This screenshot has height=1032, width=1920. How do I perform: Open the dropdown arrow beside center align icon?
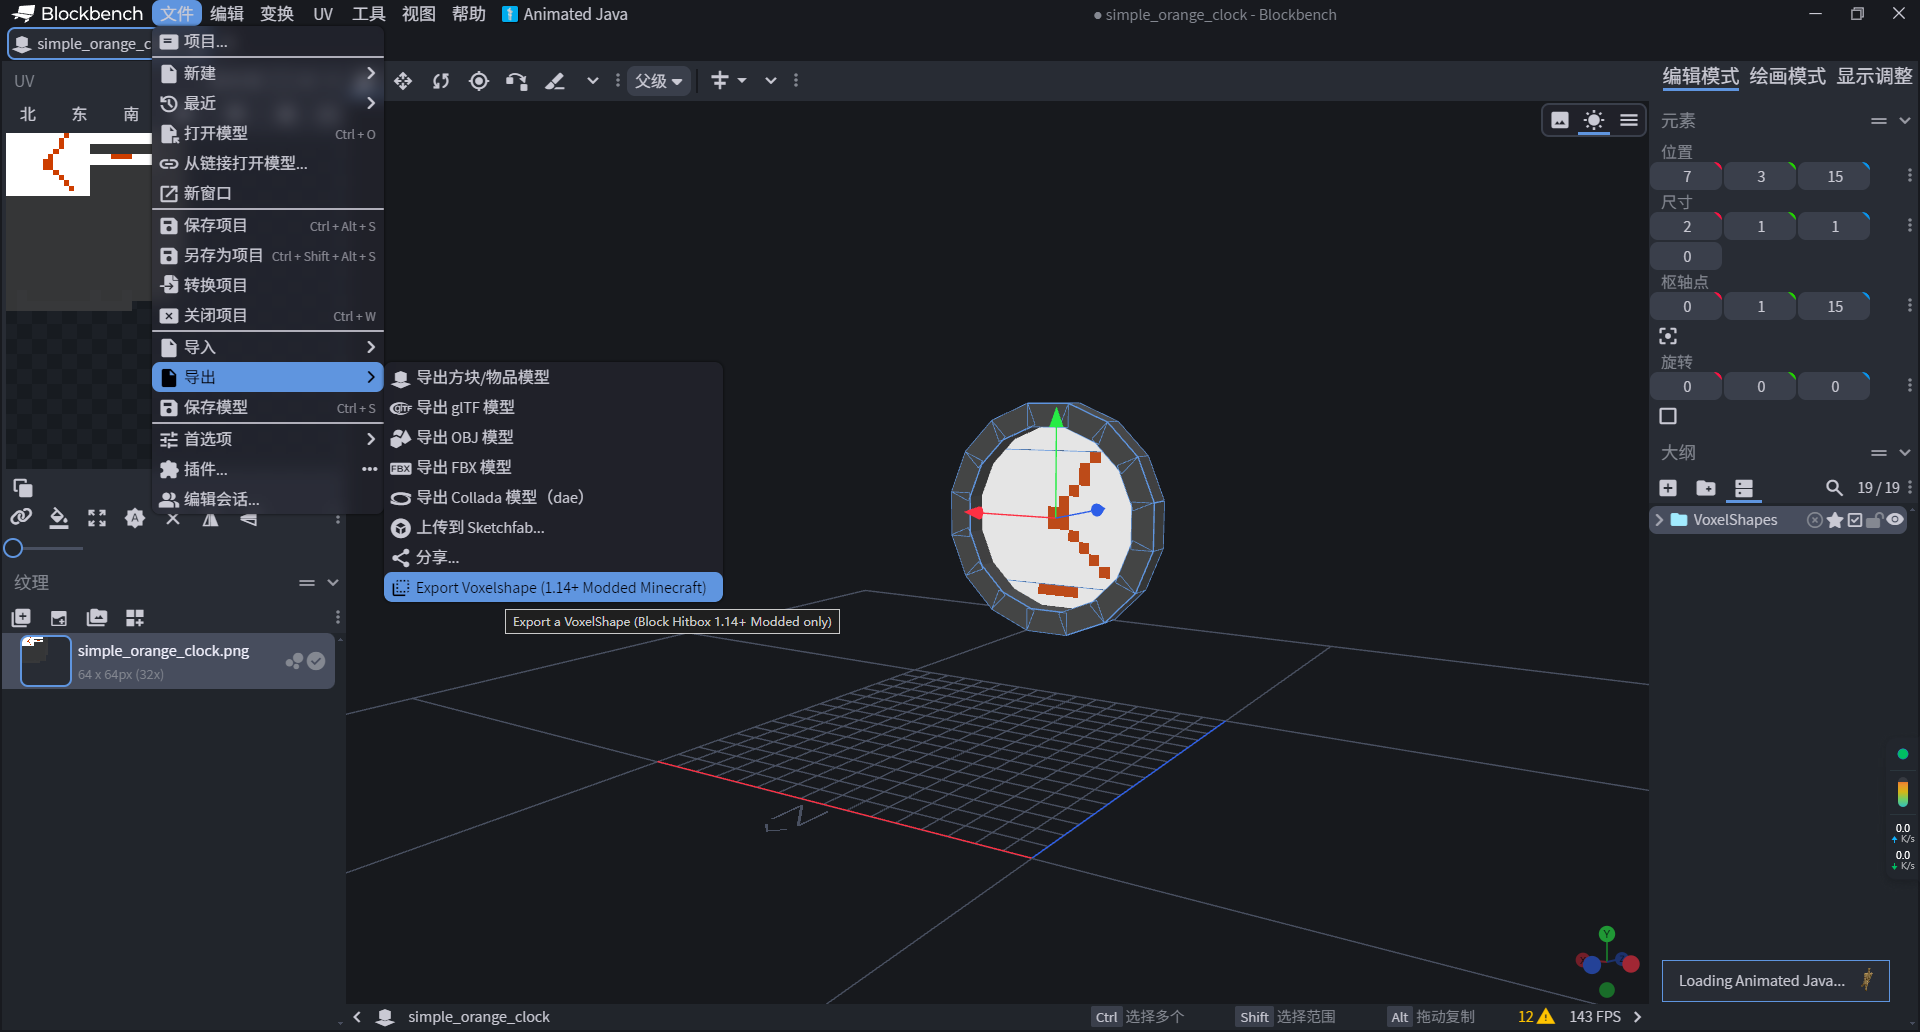point(742,81)
